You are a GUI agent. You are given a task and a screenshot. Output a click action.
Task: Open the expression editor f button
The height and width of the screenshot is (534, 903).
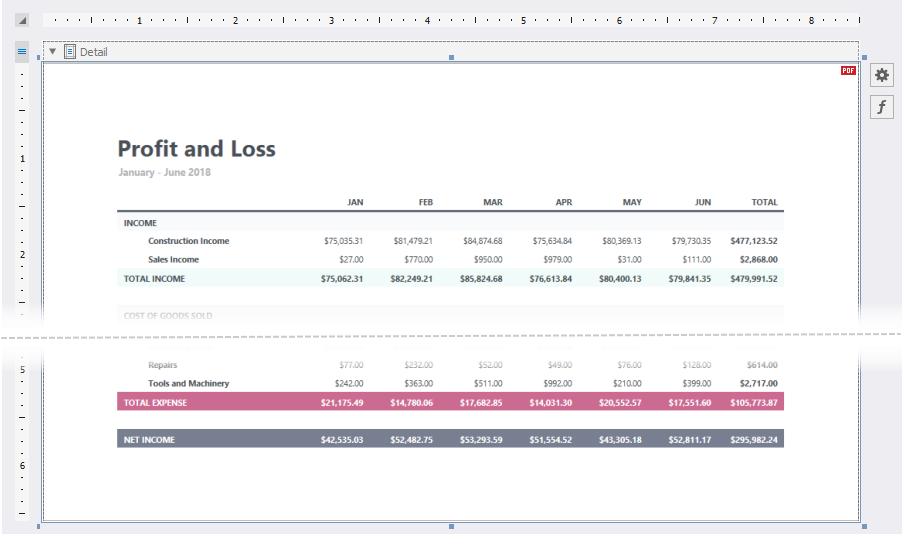(881, 107)
